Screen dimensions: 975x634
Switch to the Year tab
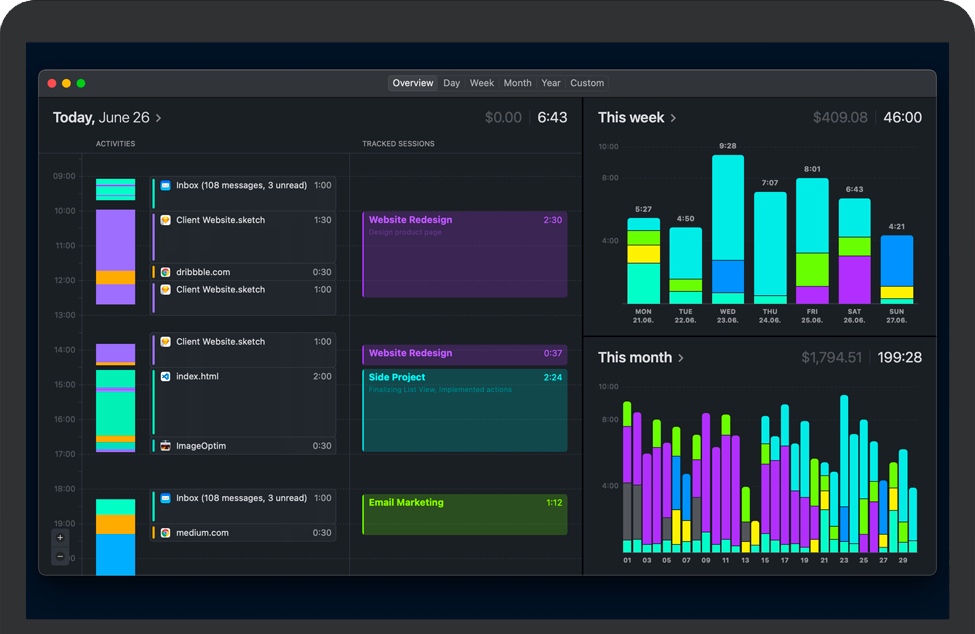pos(551,83)
